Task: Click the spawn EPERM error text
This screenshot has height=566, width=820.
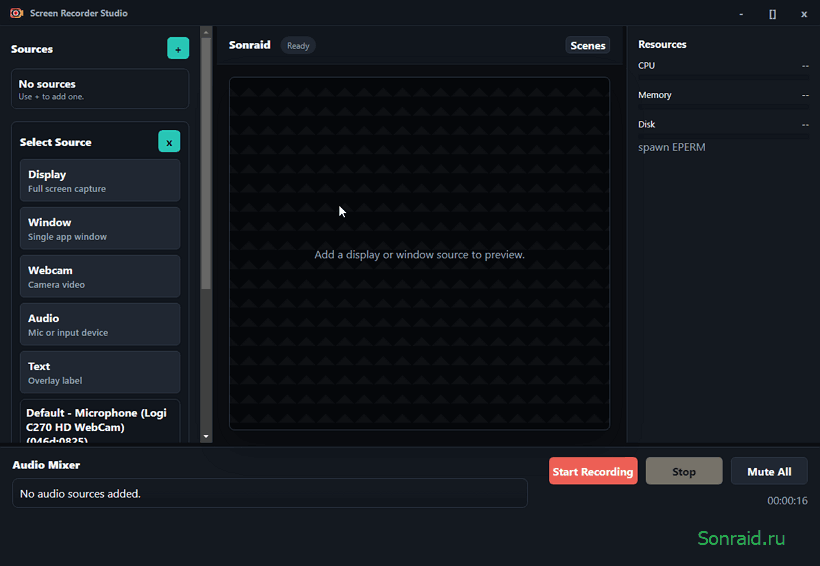Action: 671,147
